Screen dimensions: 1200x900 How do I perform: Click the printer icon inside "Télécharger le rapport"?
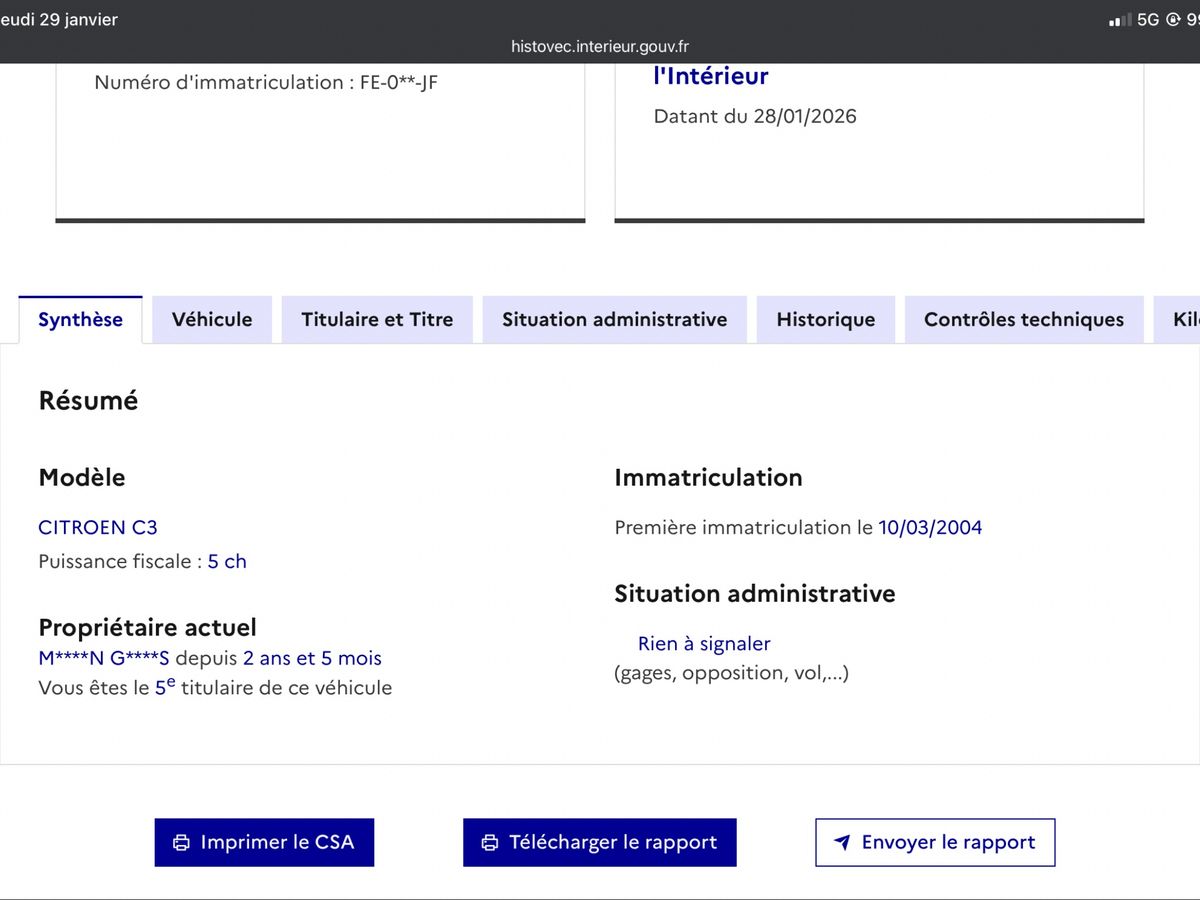(488, 842)
